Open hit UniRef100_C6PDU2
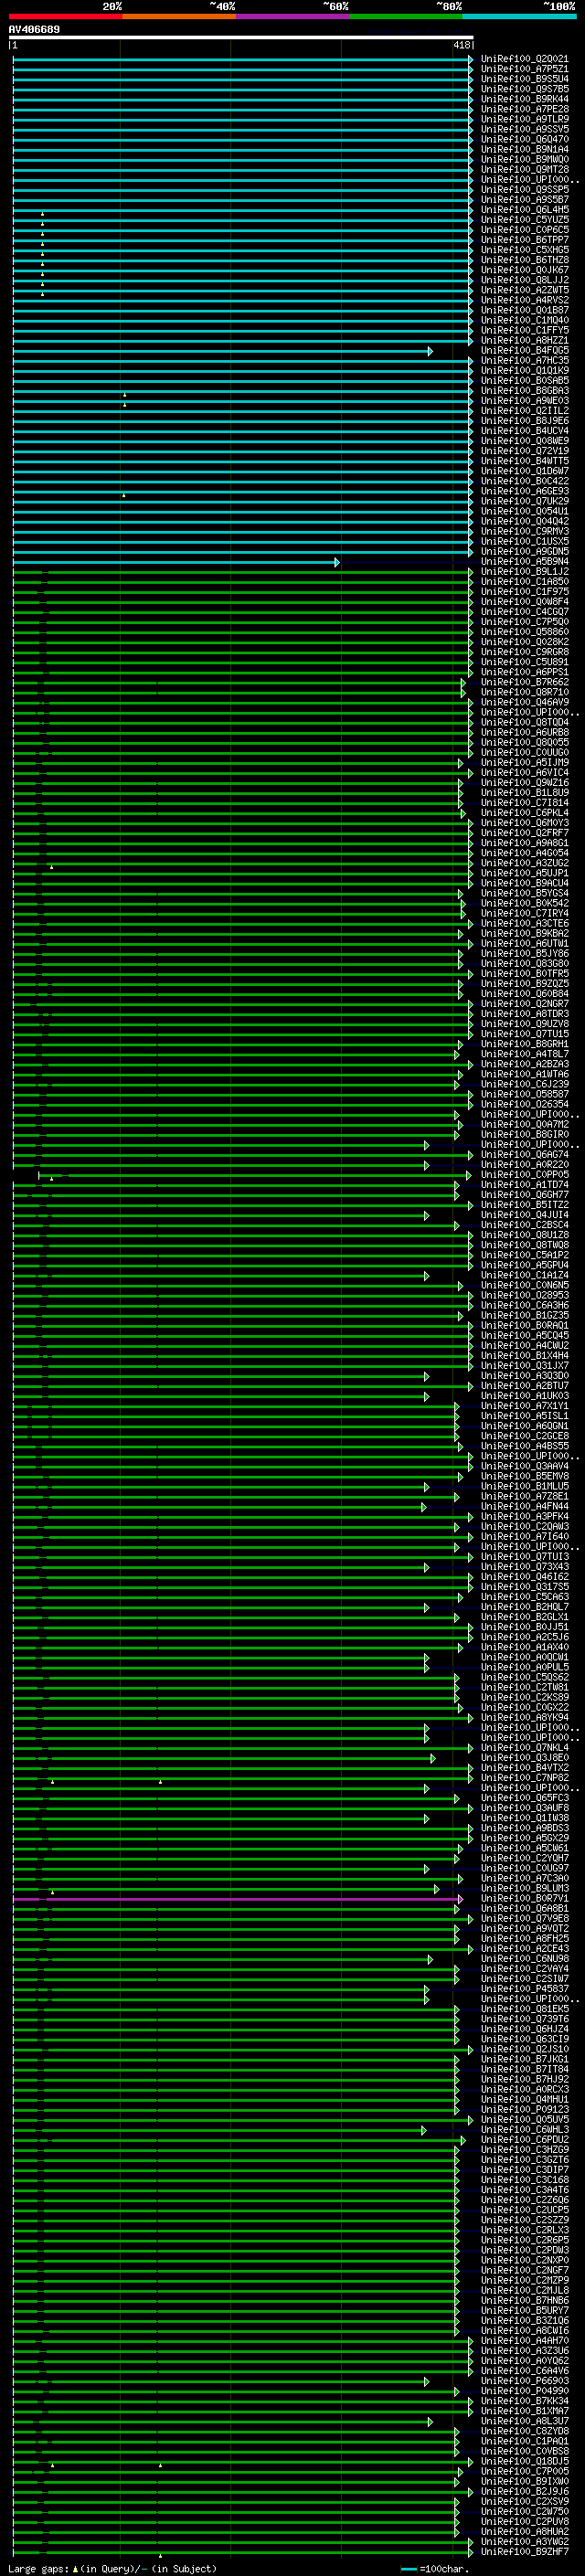This screenshot has height=2576, width=585. (x=524, y=2140)
